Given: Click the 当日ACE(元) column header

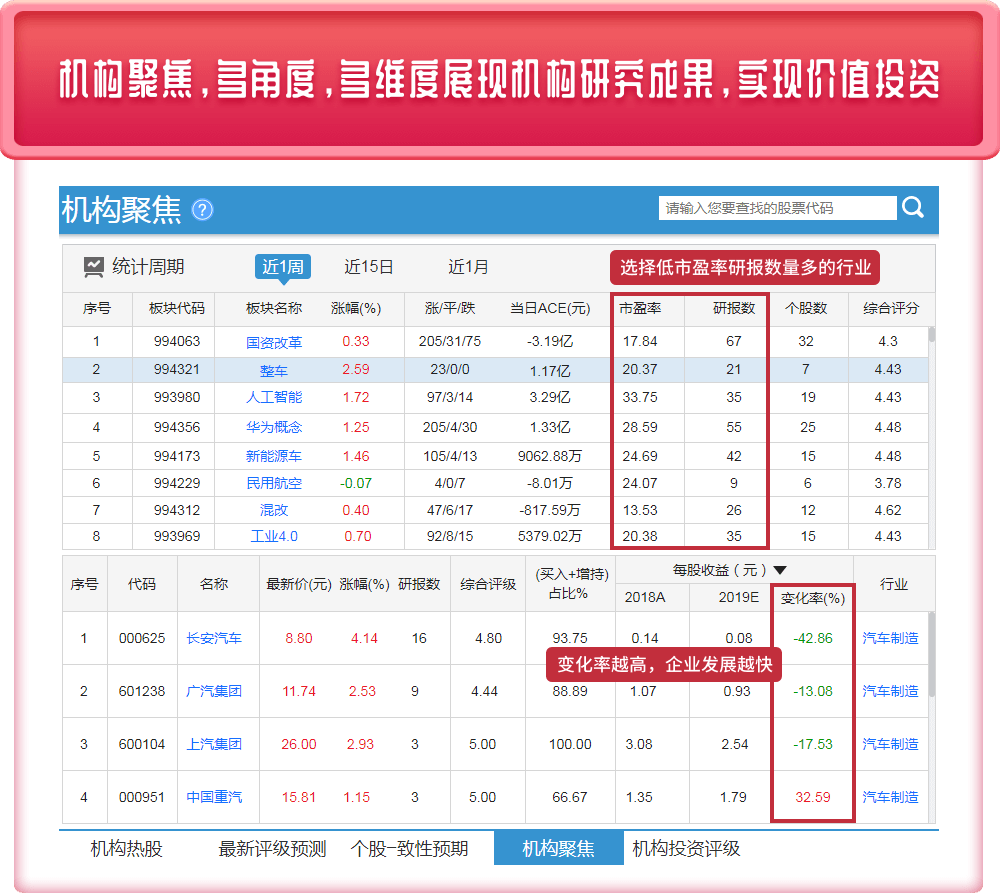Looking at the screenshot, I should tap(550, 309).
